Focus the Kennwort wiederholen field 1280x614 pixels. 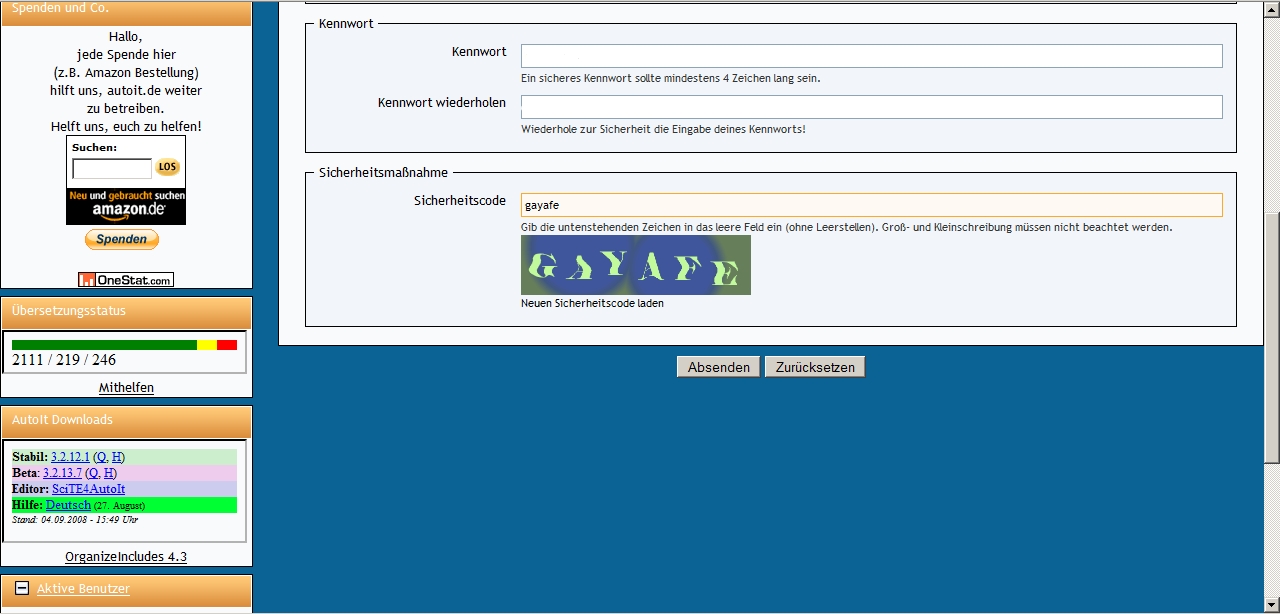(x=871, y=107)
